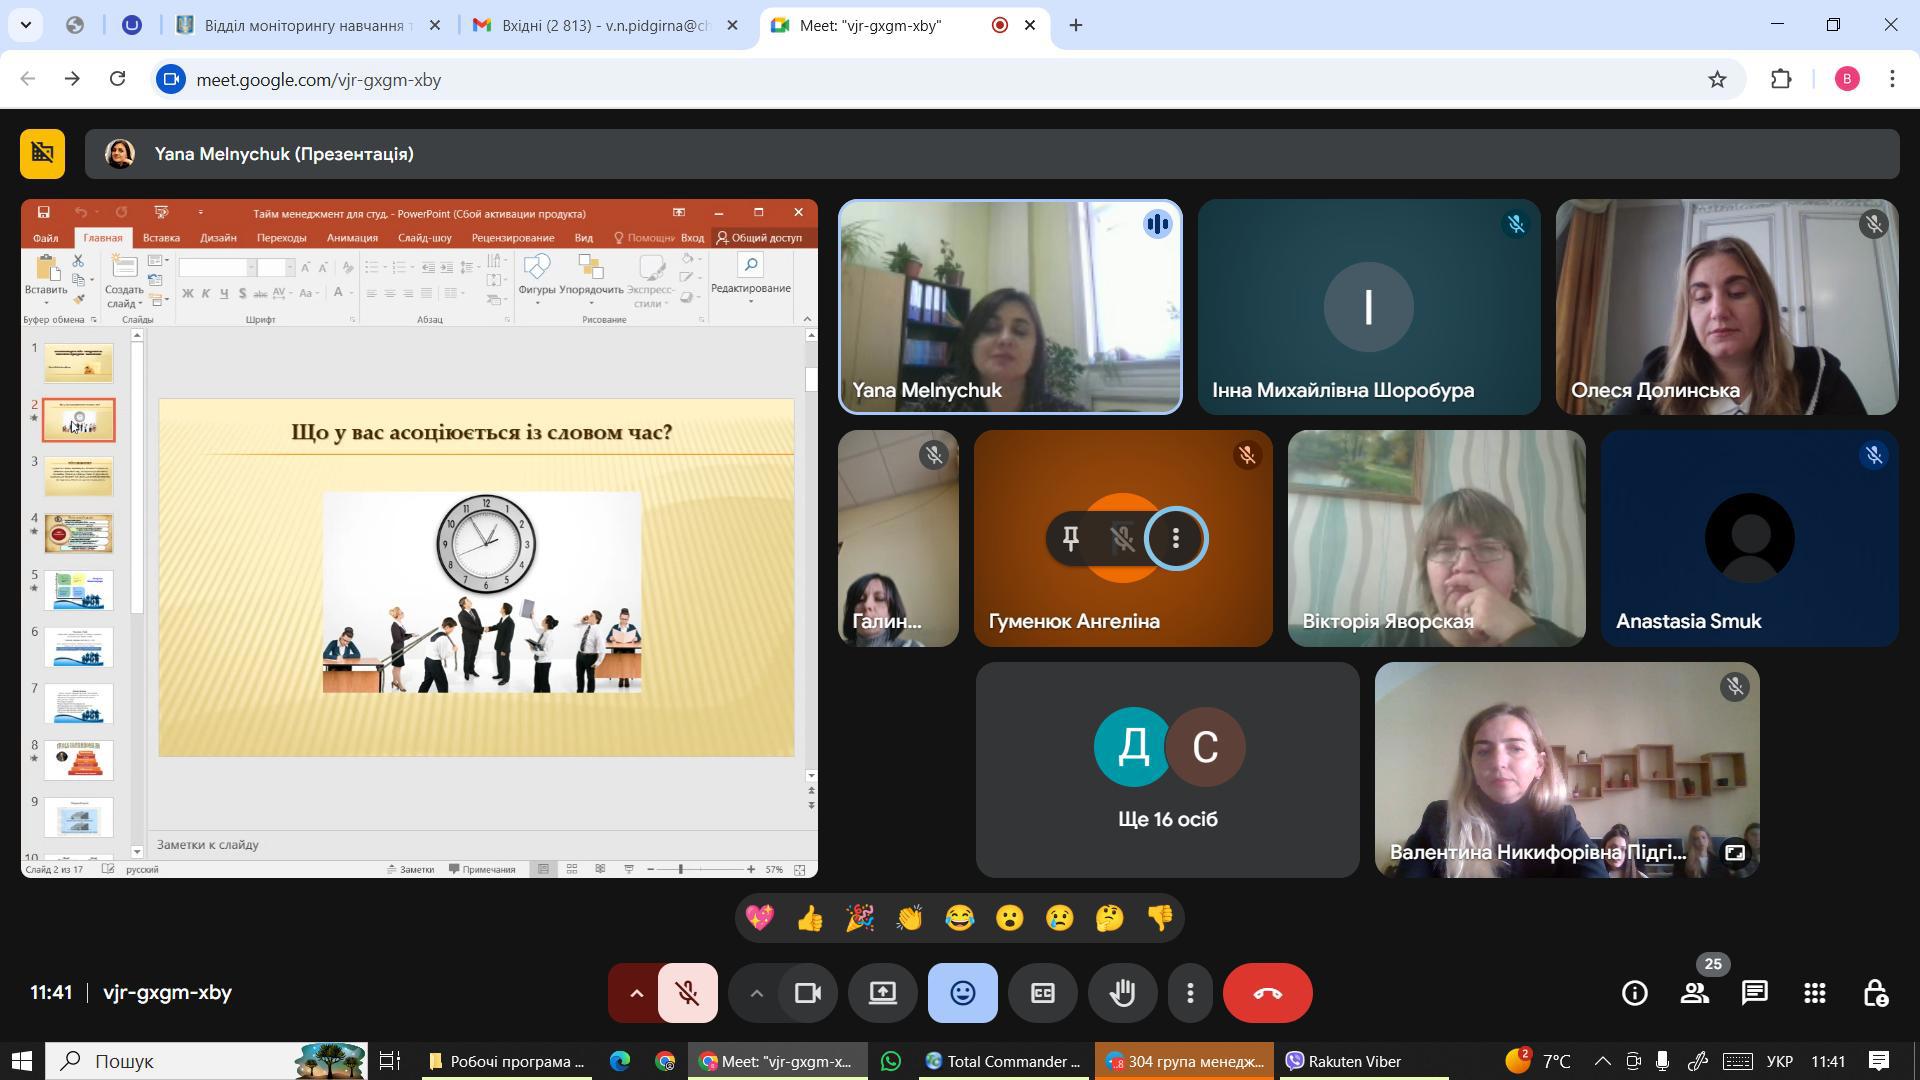The height and width of the screenshot is (1080, 1920).
Task: Open the people list icon
Action: pyautogui.click(x=1695, y=993)
